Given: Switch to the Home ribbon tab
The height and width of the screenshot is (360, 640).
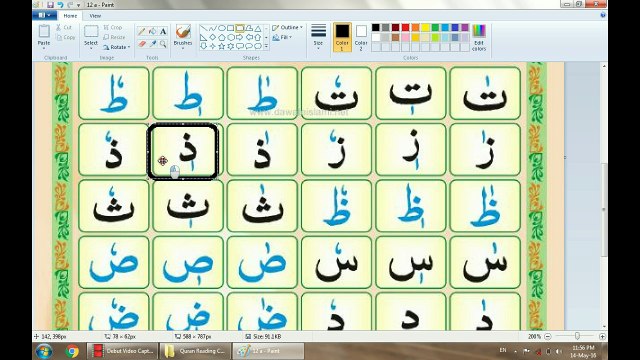Looking at the screenshot, I should click(x=70, y=16).
